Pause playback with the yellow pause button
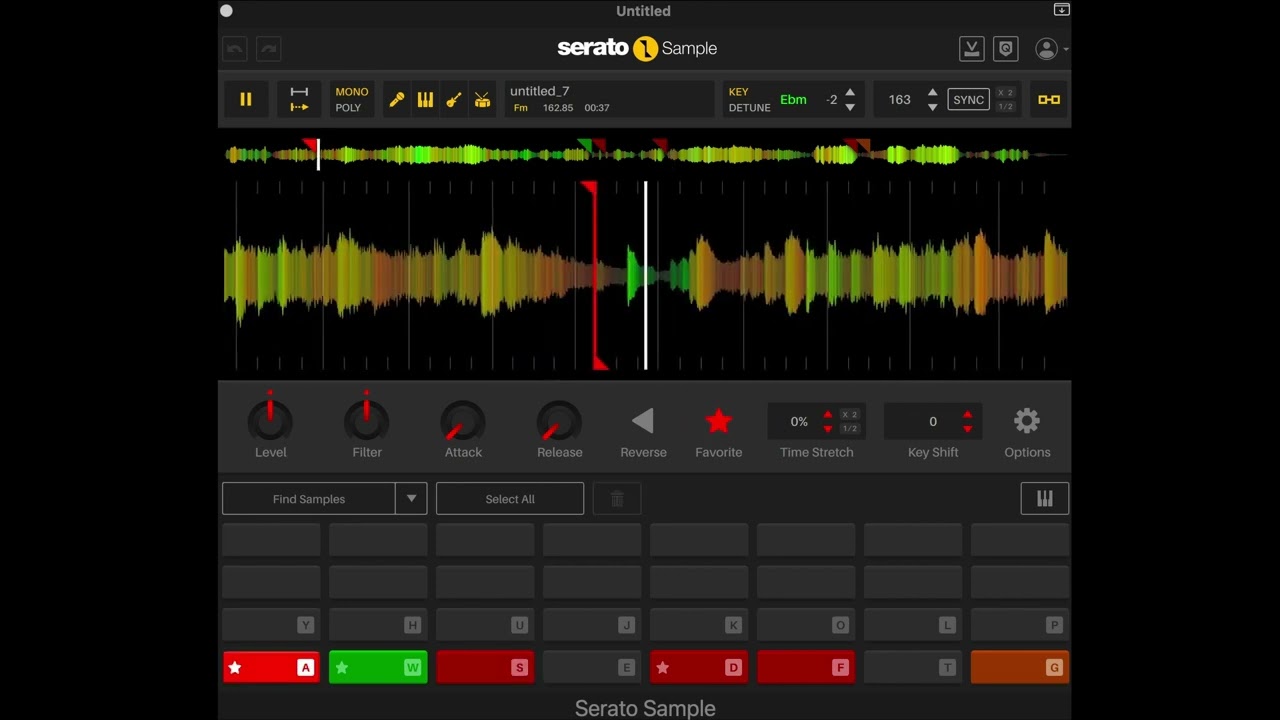This screenshot has width=1280, height=720. click(246, 99)
